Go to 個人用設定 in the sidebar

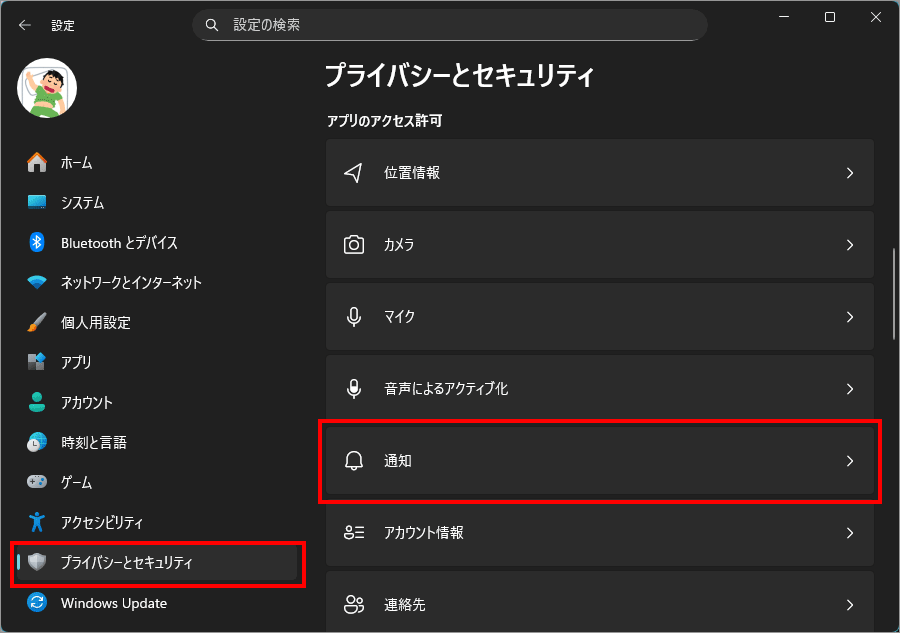pos(95,323)
